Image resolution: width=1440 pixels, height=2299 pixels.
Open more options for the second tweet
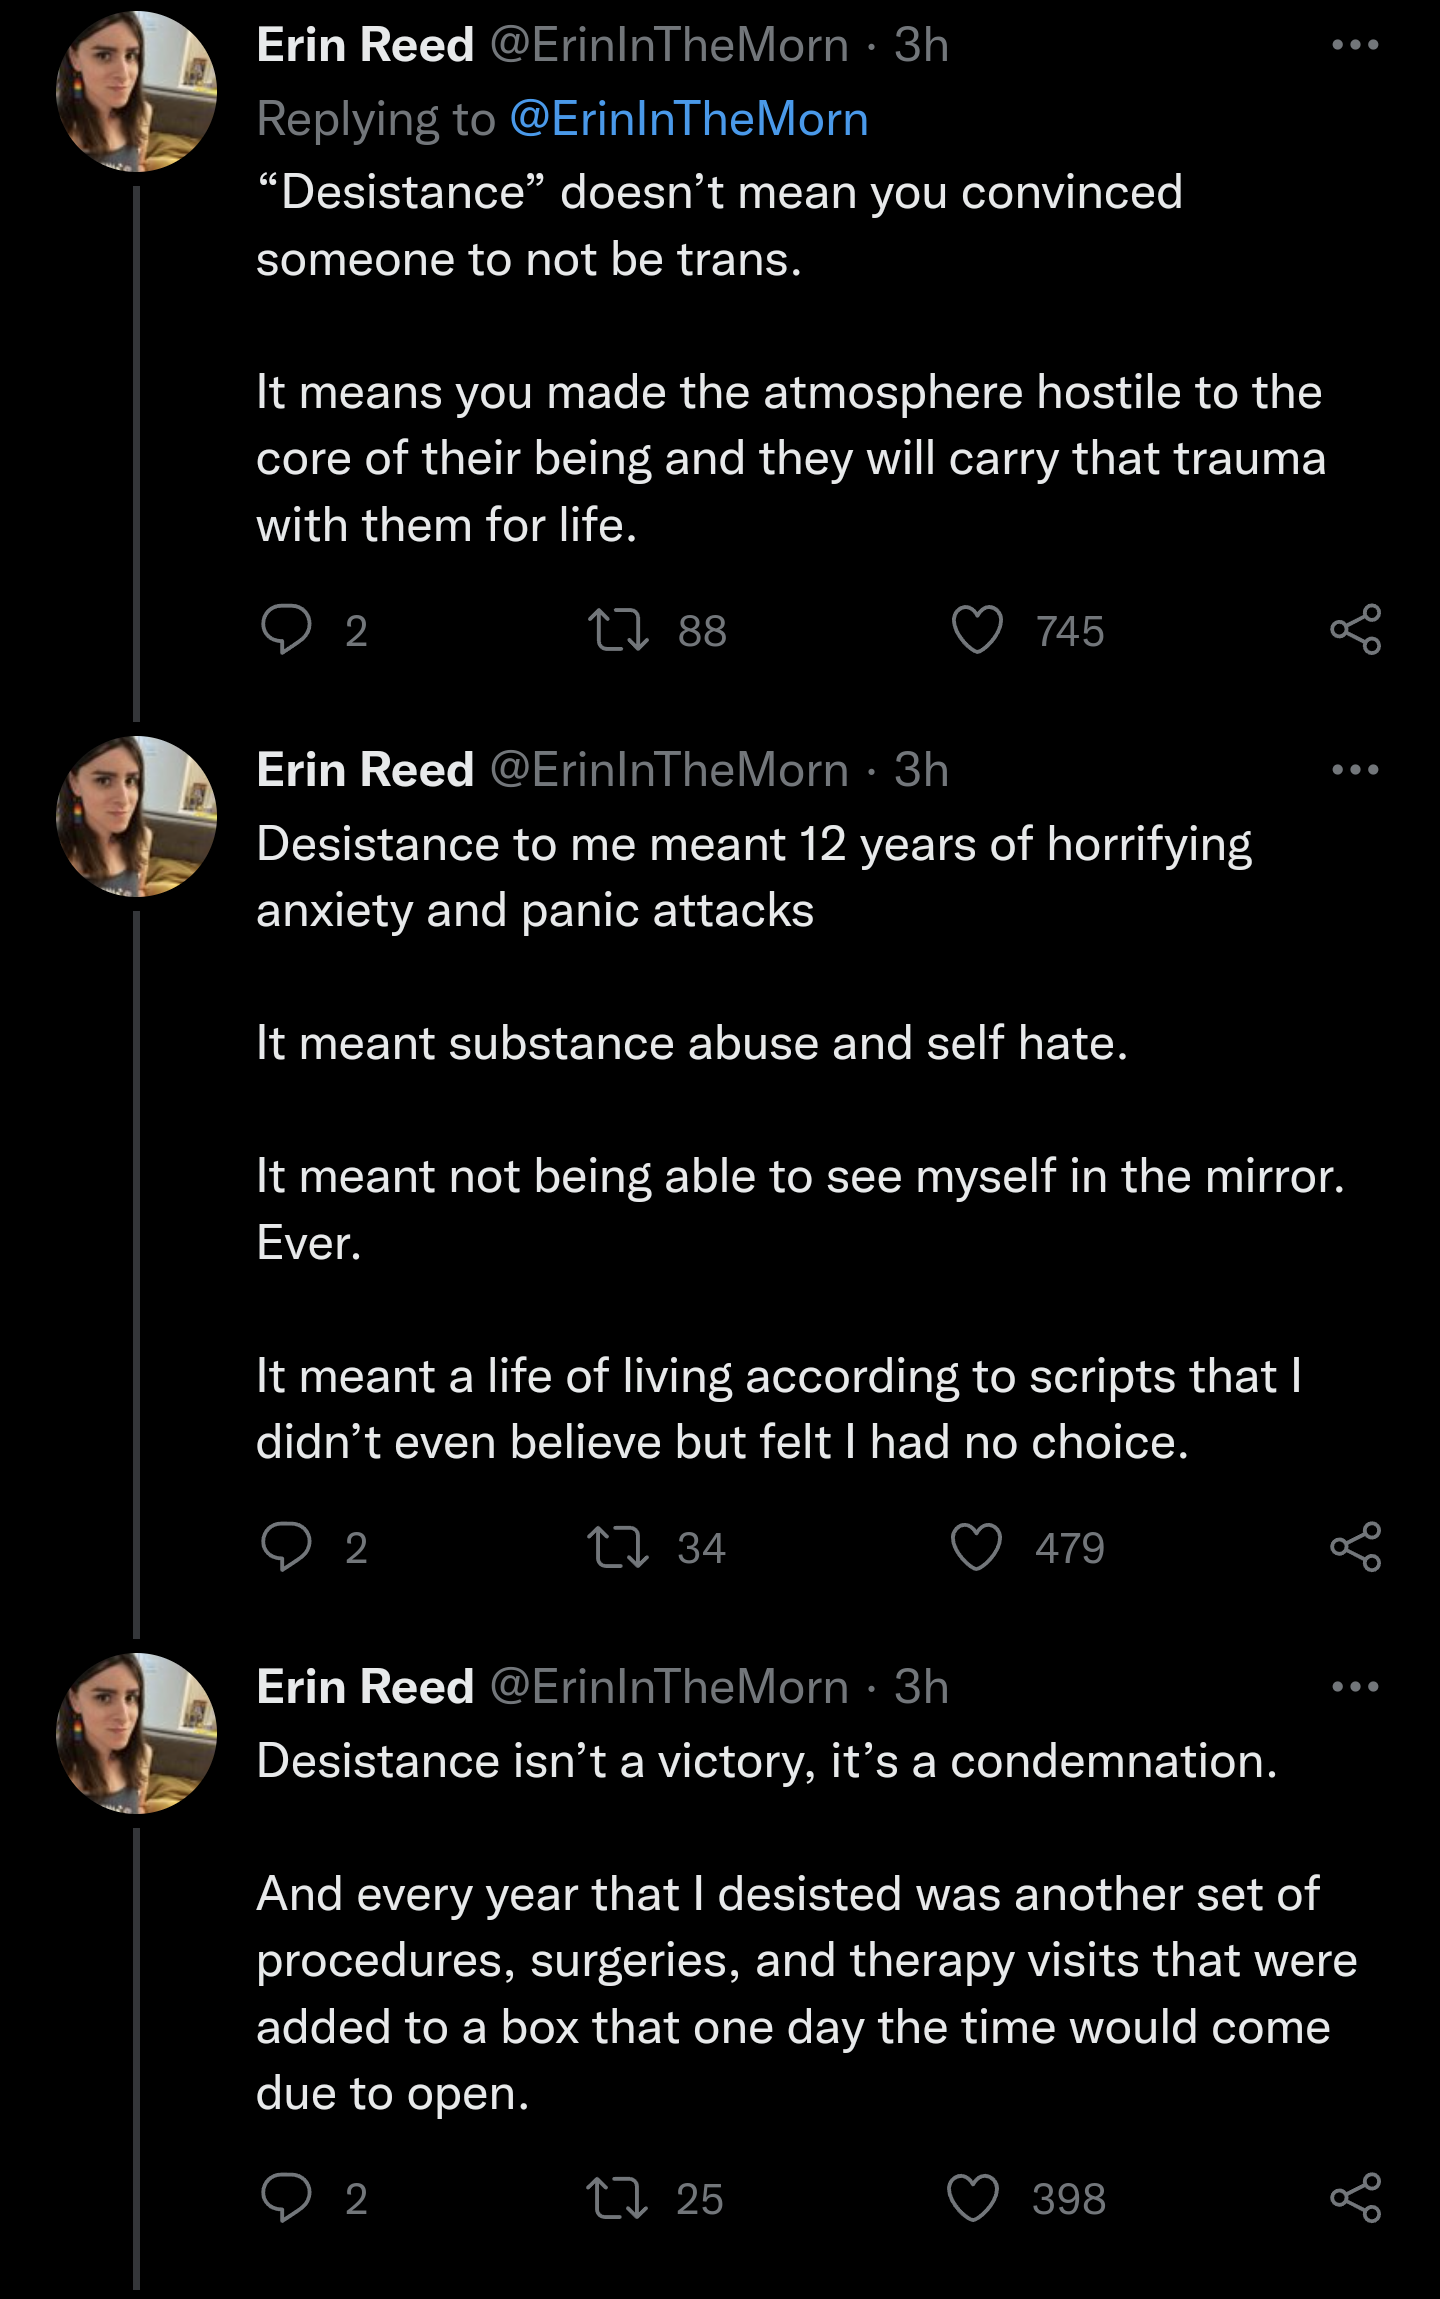1355,770
